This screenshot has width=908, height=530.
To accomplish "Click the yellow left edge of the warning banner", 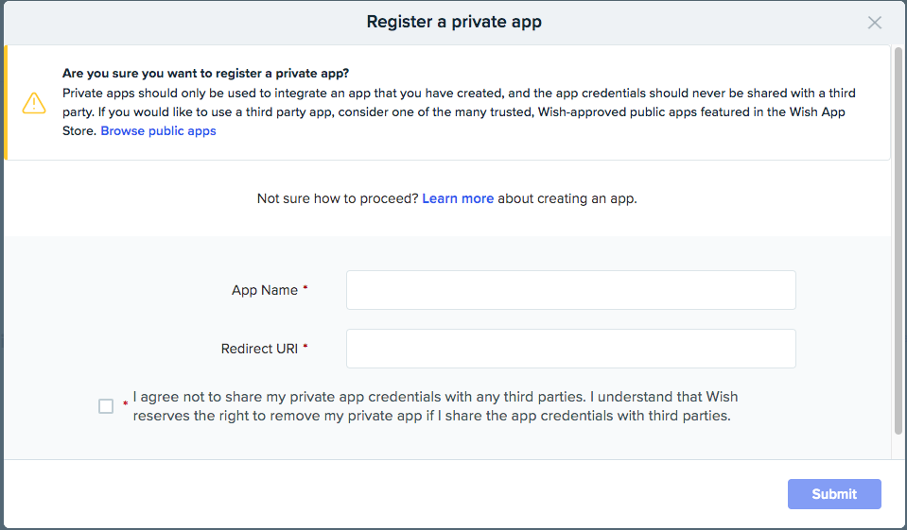I will tap(6, 103).
